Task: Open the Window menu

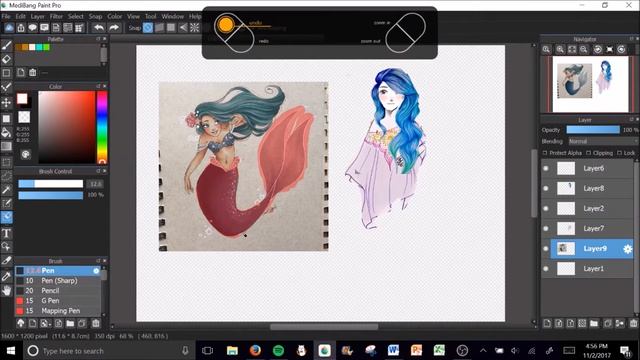Action: click(x=173, y=16)
